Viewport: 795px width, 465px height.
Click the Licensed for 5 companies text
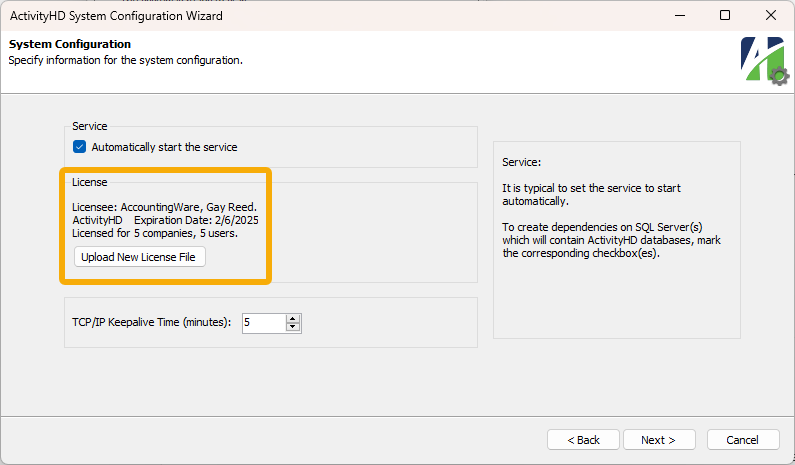coord(155,233)
